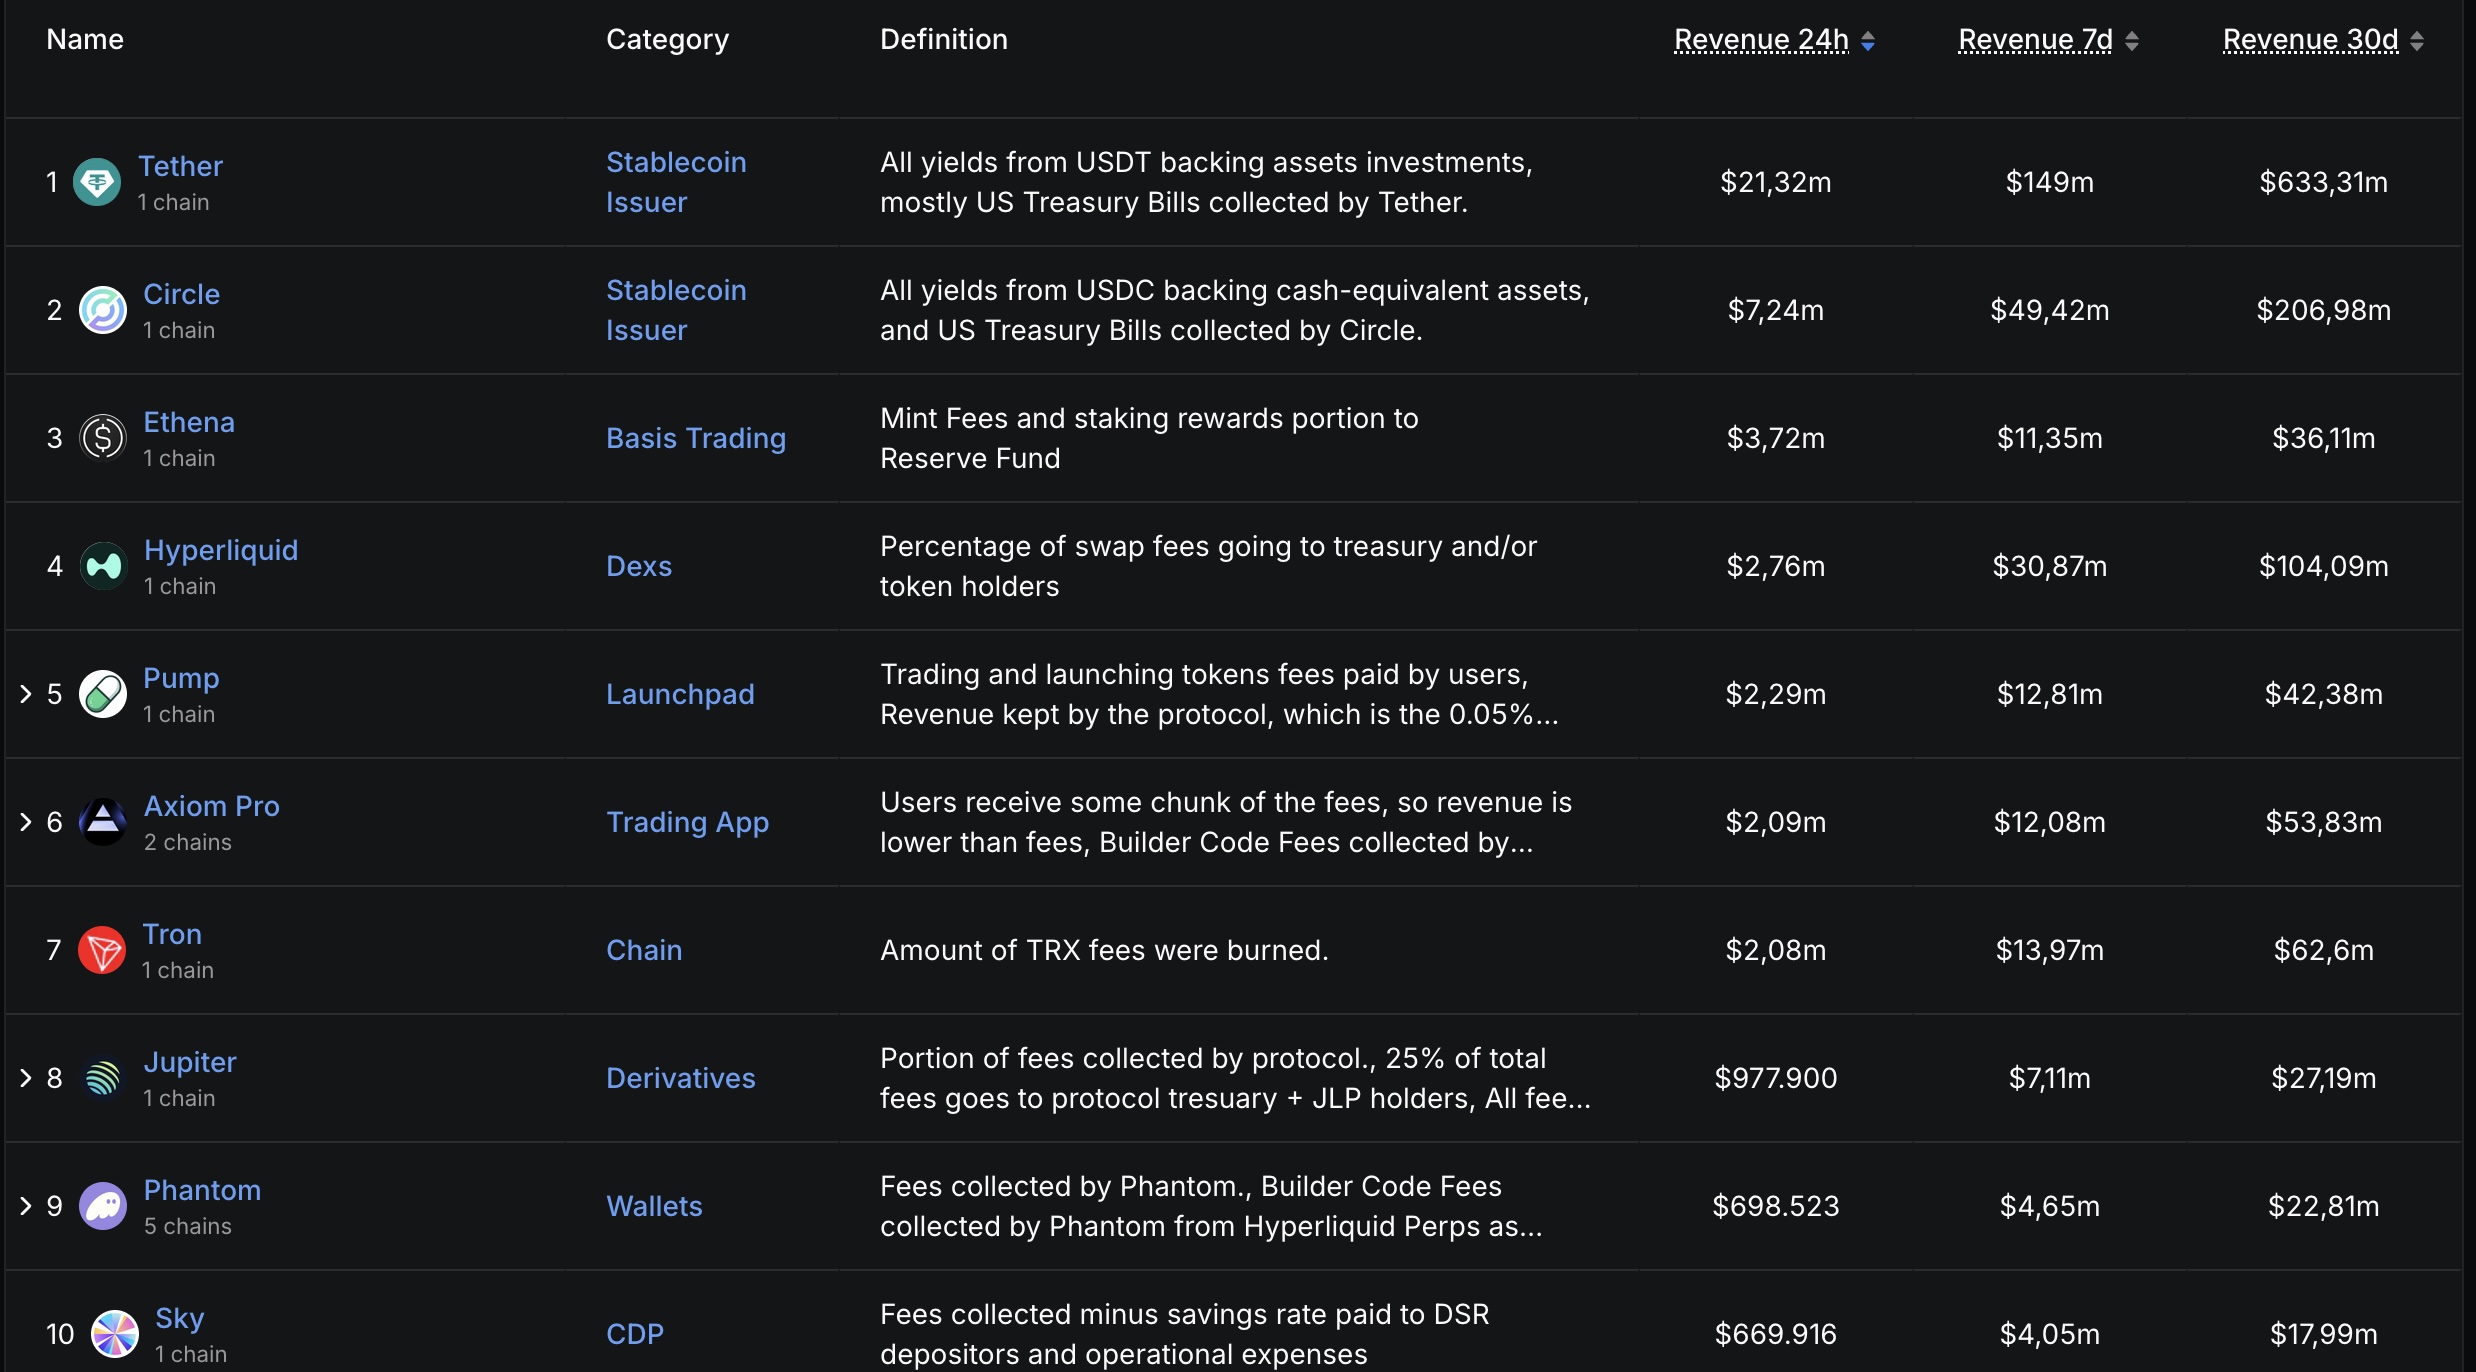Screen dimensions: 2476x1372
Task: Click the Sky colorful logo icon
Action: [115, 1334]
